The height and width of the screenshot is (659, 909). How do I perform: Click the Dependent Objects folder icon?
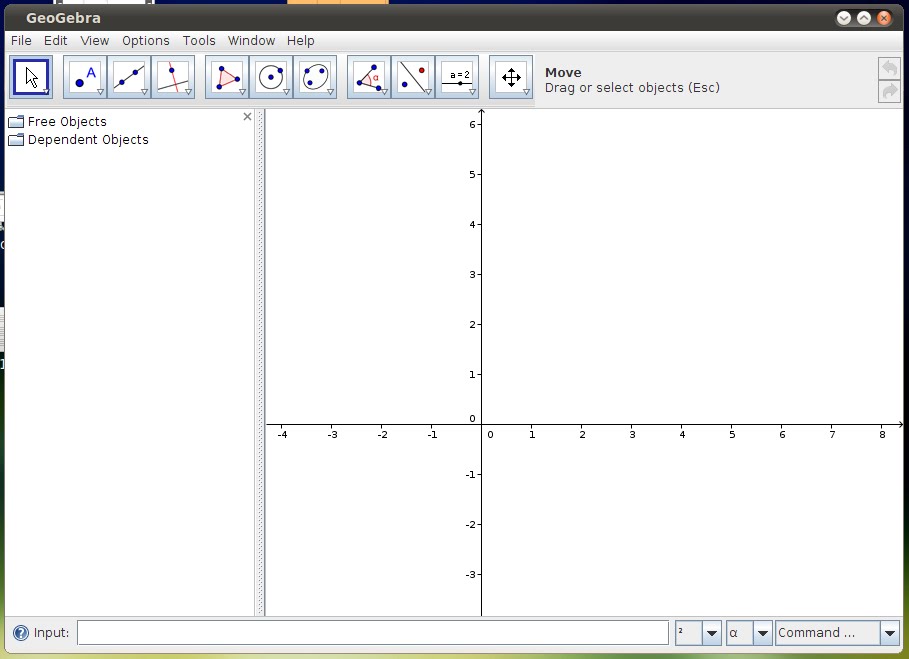(x=16, y=140)
